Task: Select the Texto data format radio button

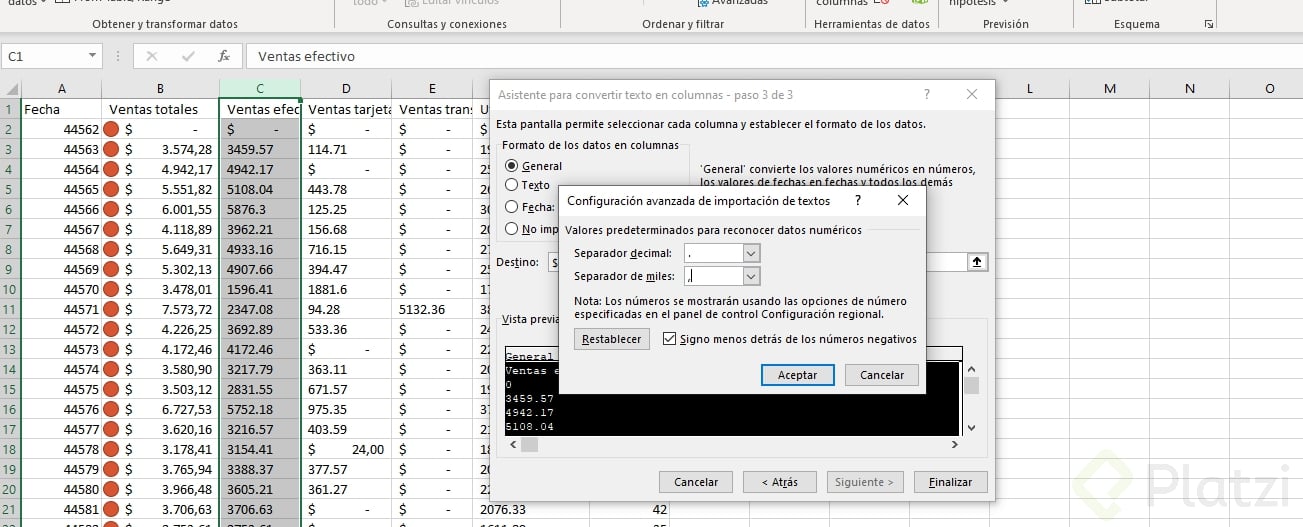Action: pos(512,185)
